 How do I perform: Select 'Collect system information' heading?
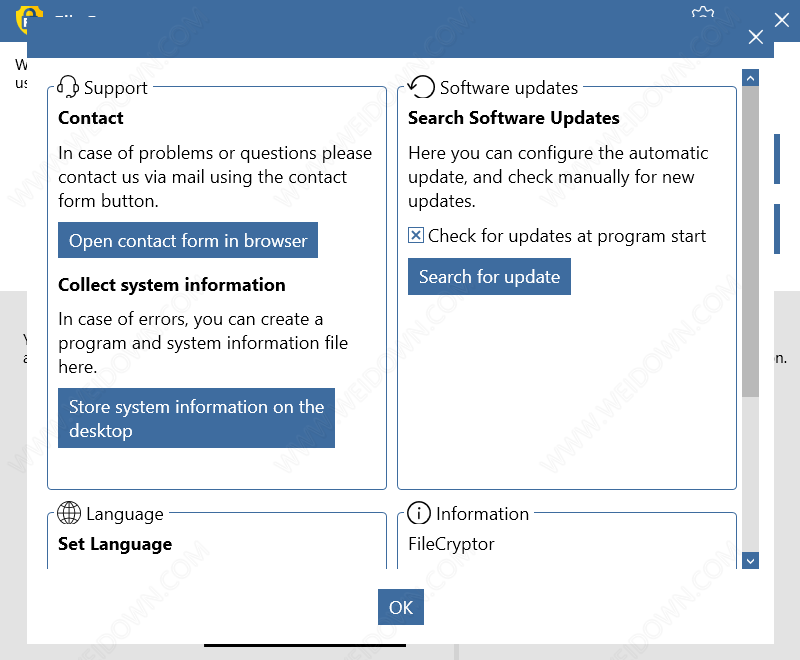coord(171,285)
